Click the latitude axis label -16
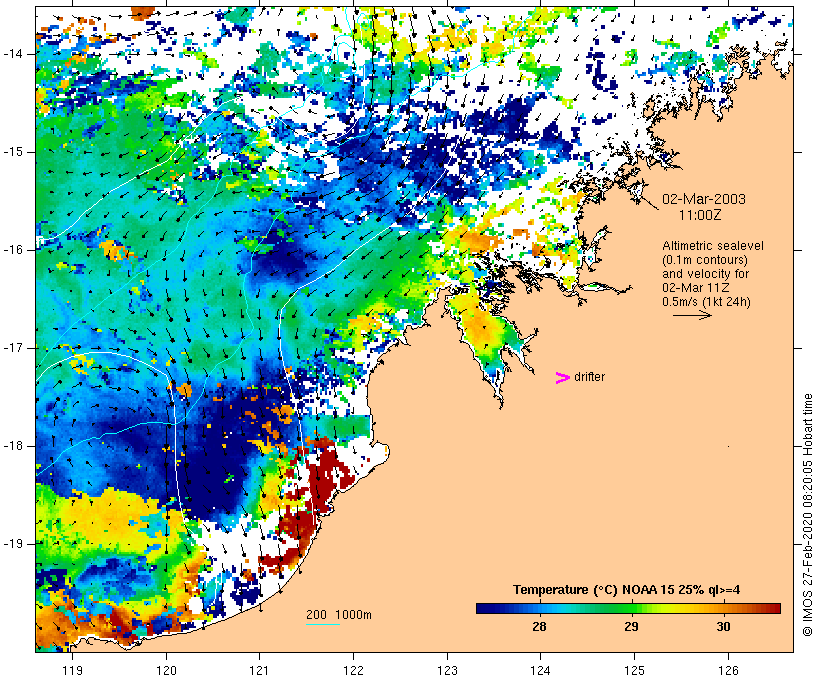This screenshot has width=820, height=680. 13,250
